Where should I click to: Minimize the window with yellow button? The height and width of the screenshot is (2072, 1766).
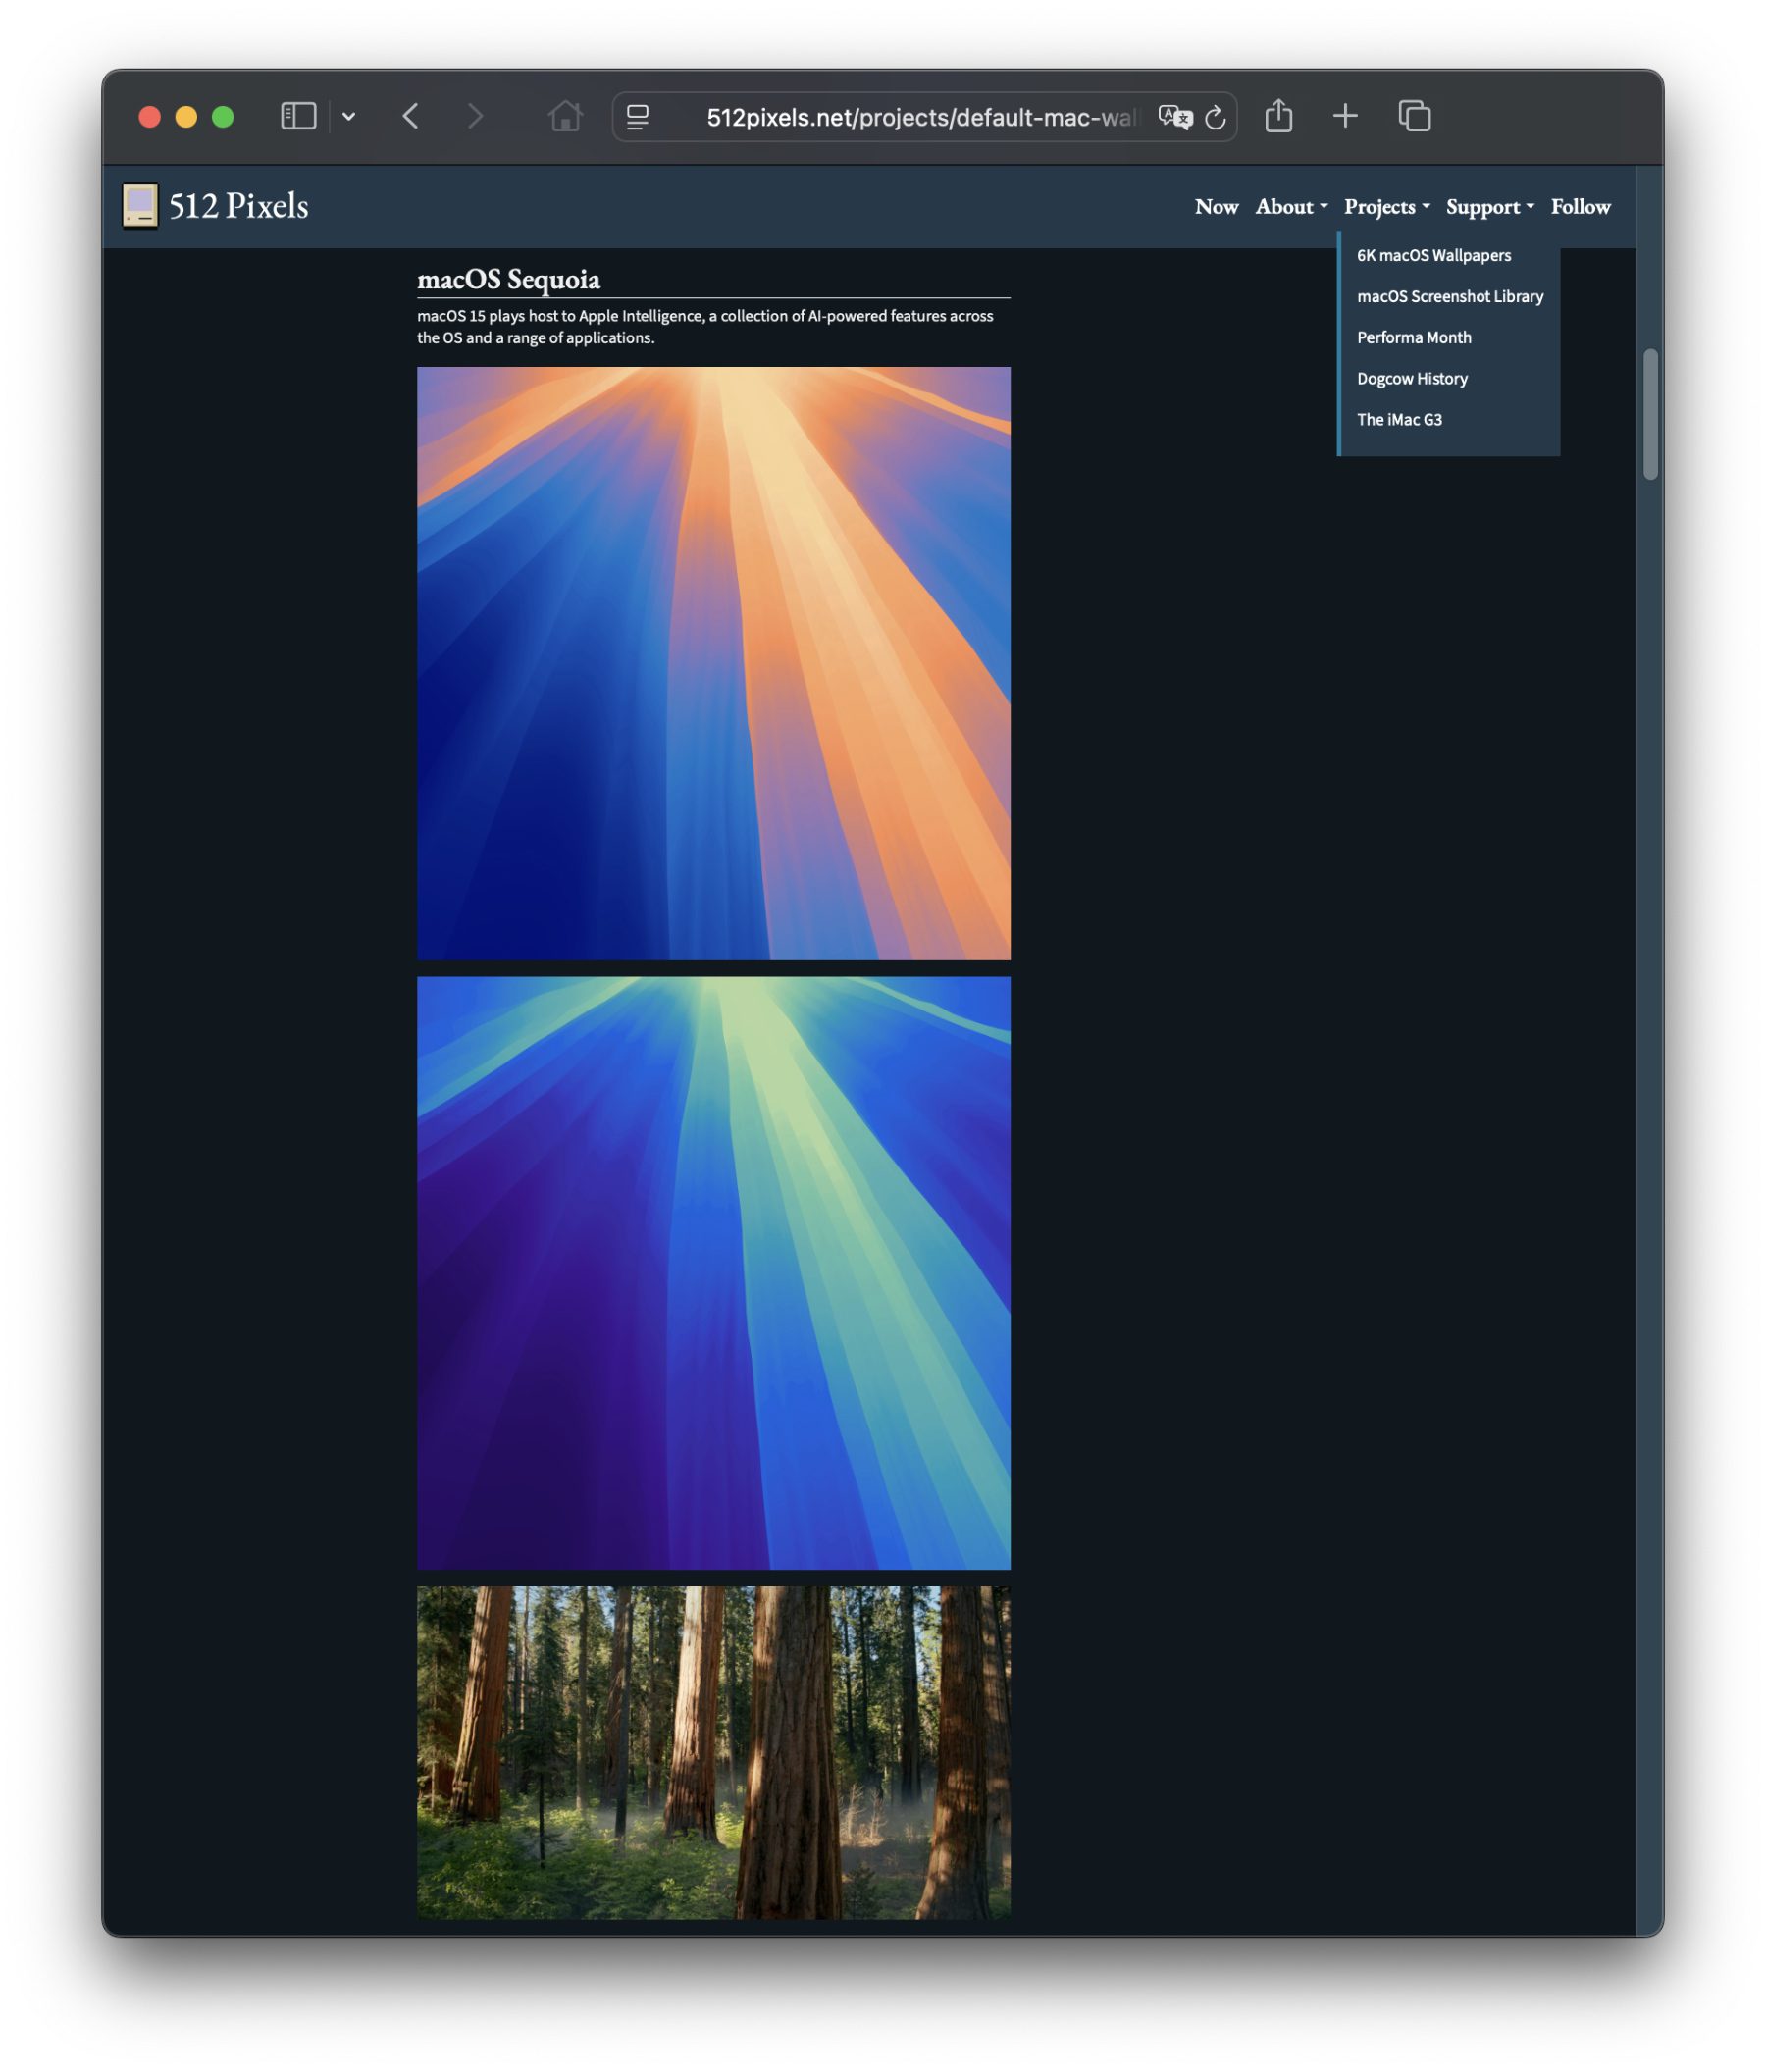point(186,117)
